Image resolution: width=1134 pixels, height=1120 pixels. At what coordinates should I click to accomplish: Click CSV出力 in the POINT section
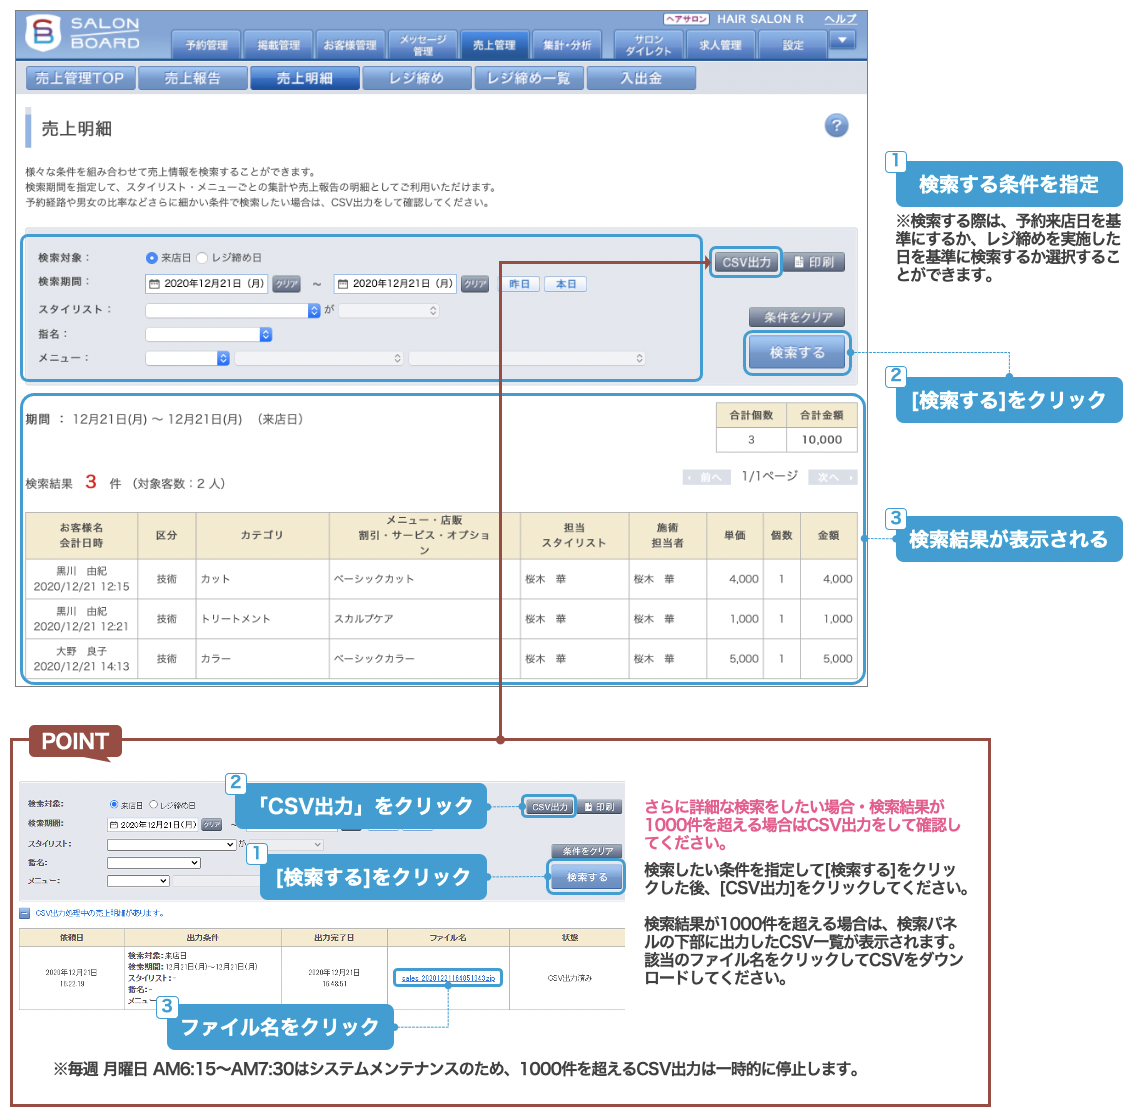551,805
